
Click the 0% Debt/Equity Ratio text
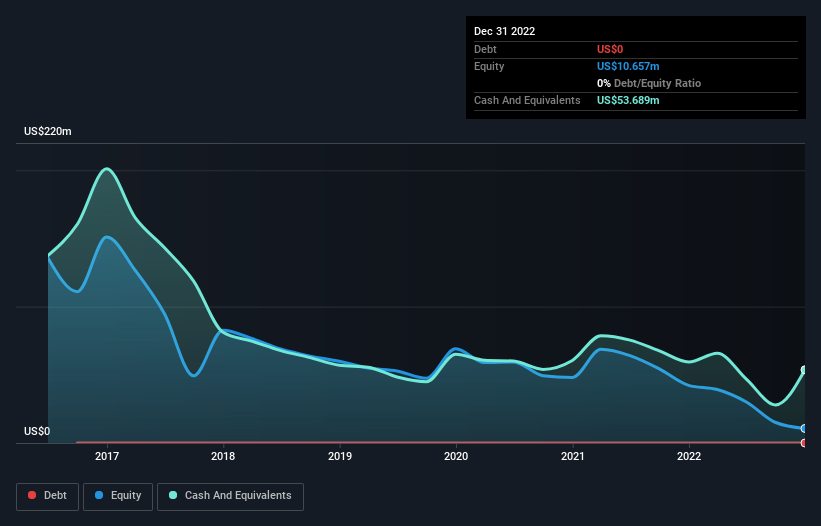tap(649, 83)
